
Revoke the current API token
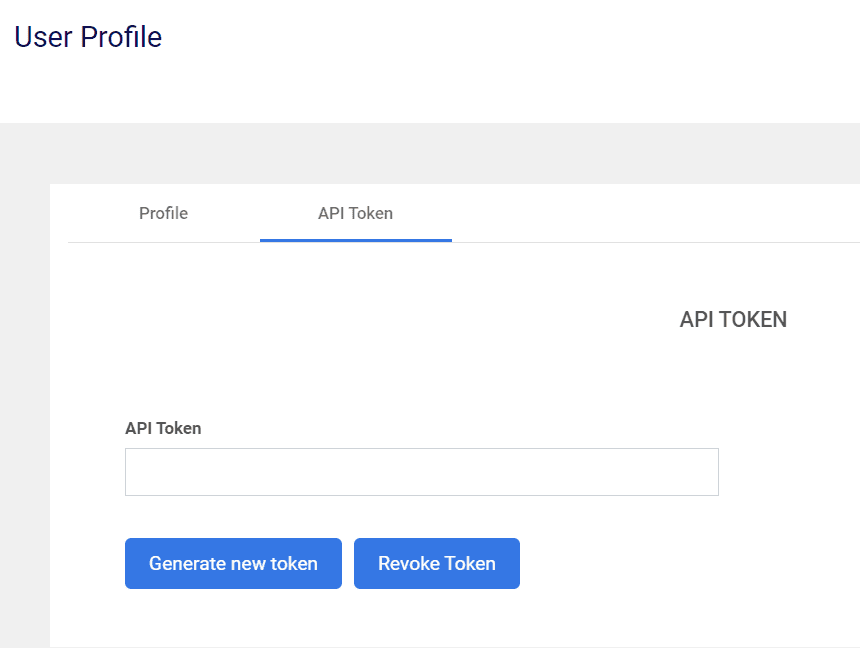click(x=437, y=564)
